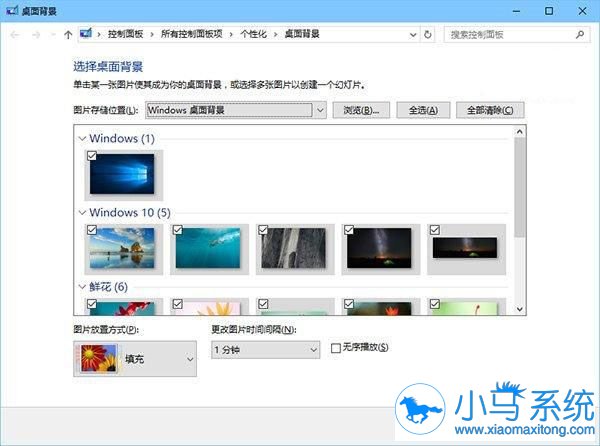
Task: Uncheck the light green flower checkbox
Action: (435, 304)
